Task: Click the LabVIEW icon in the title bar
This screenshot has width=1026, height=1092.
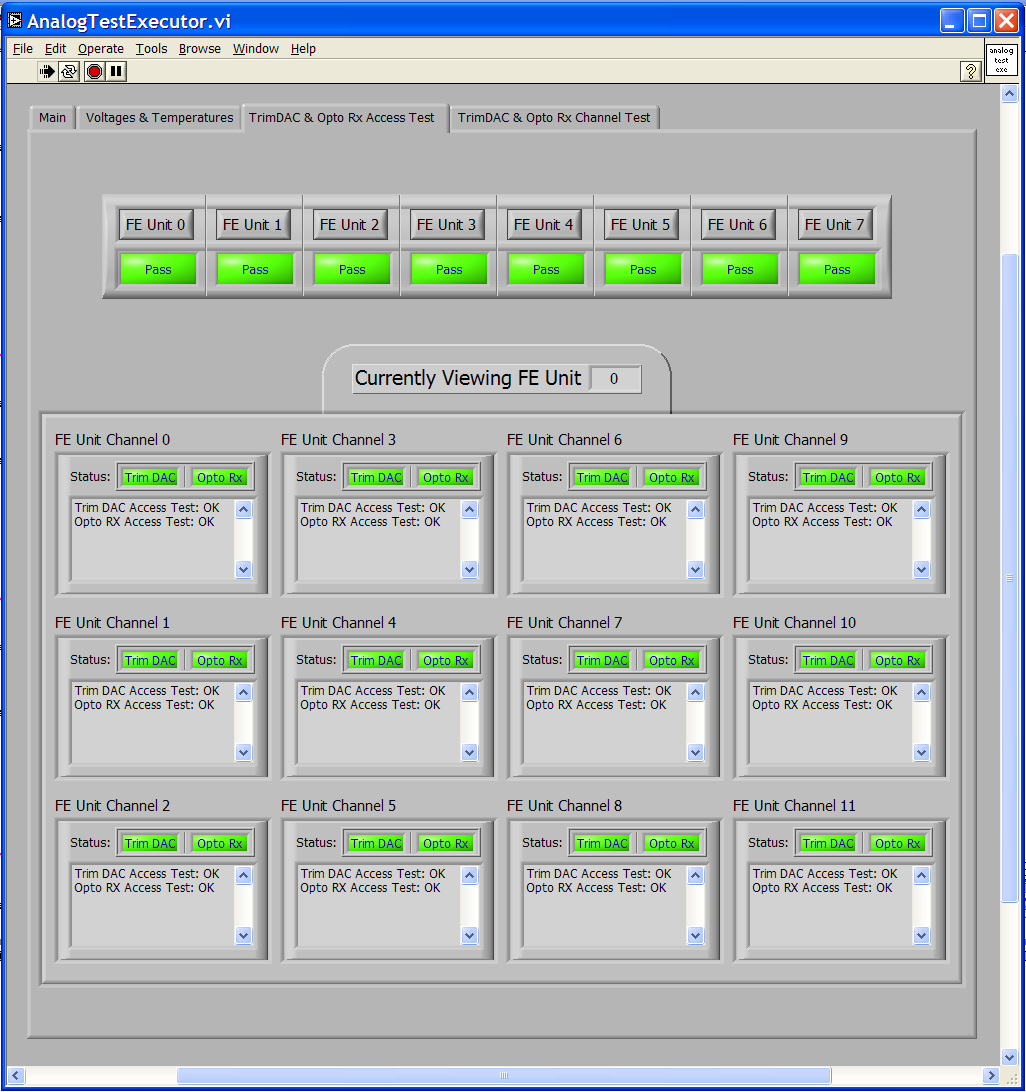Action: (14, 21)
